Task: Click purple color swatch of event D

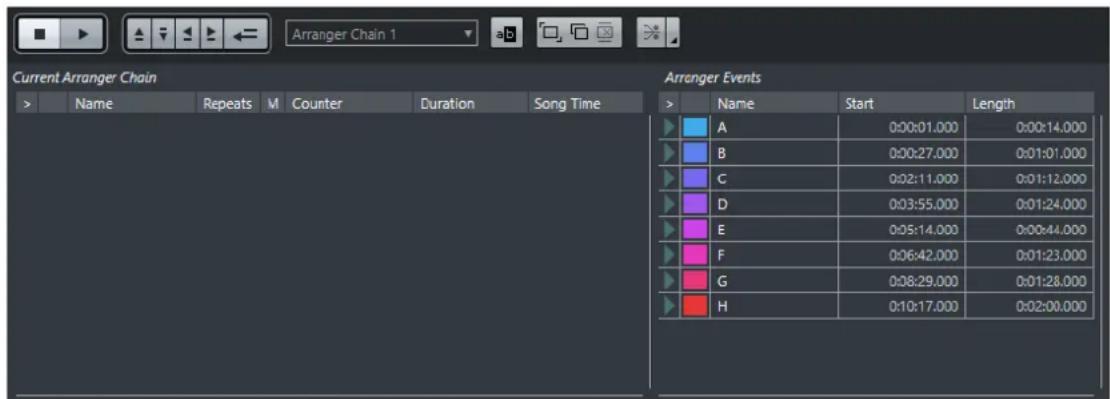Action: [695, 204]
